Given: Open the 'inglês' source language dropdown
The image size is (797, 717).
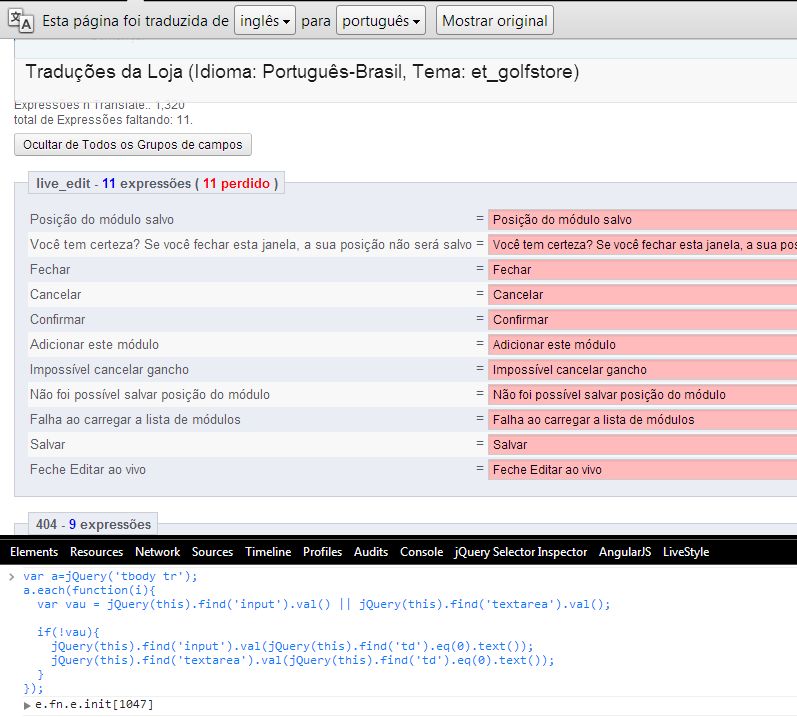Looking at the screenshot, I should pos(265,21).
